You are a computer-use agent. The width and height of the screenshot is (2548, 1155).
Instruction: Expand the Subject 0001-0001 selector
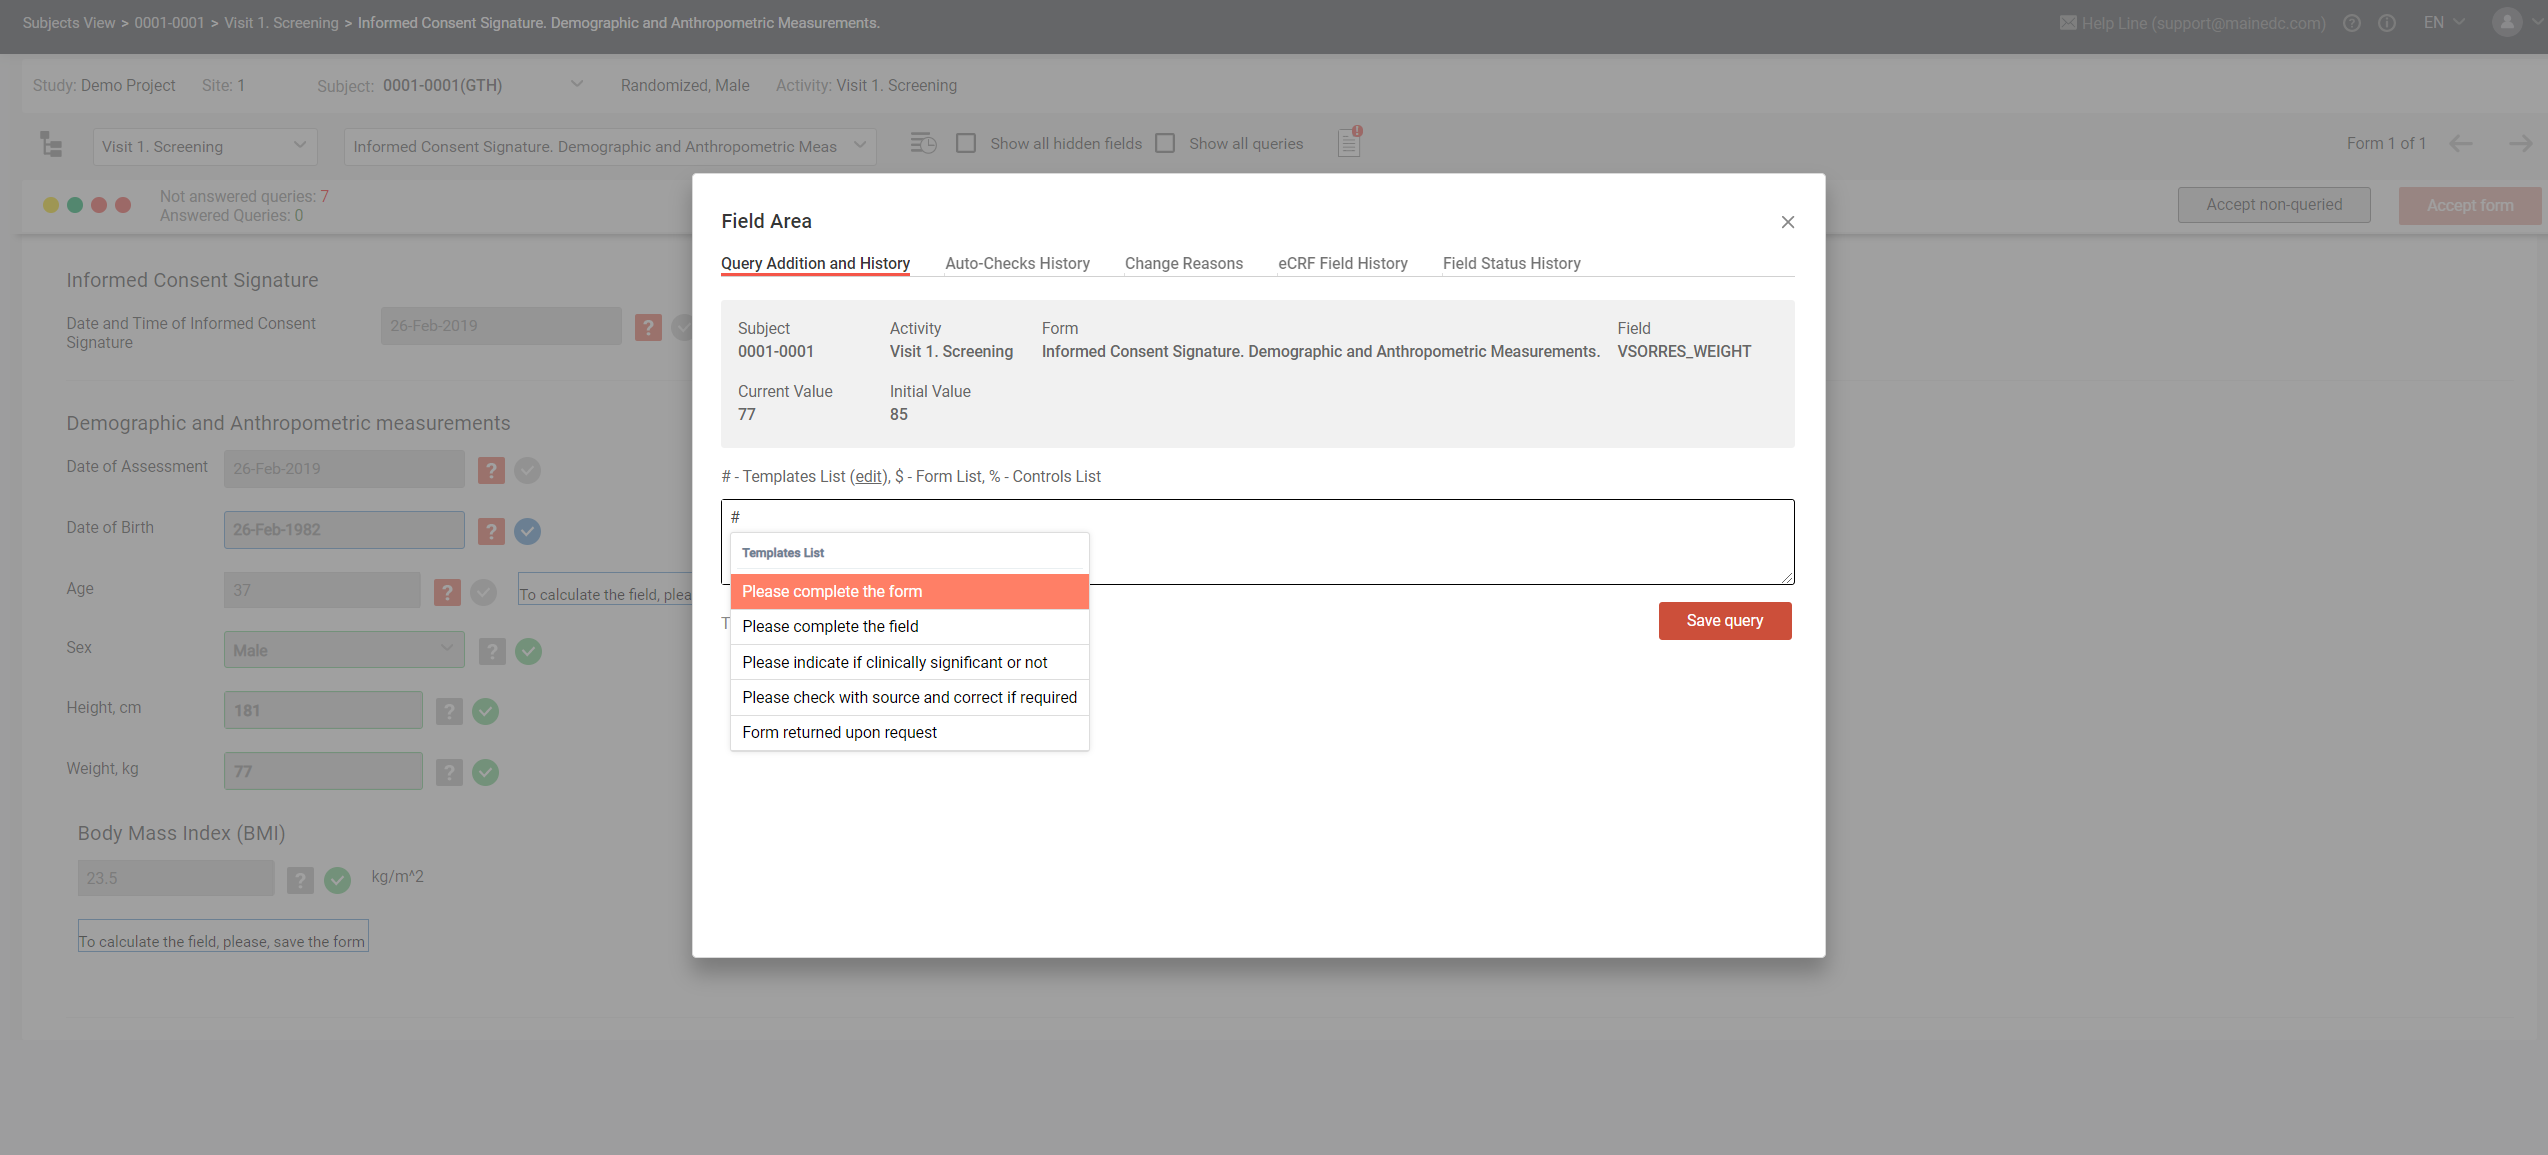tap(577, 85)
